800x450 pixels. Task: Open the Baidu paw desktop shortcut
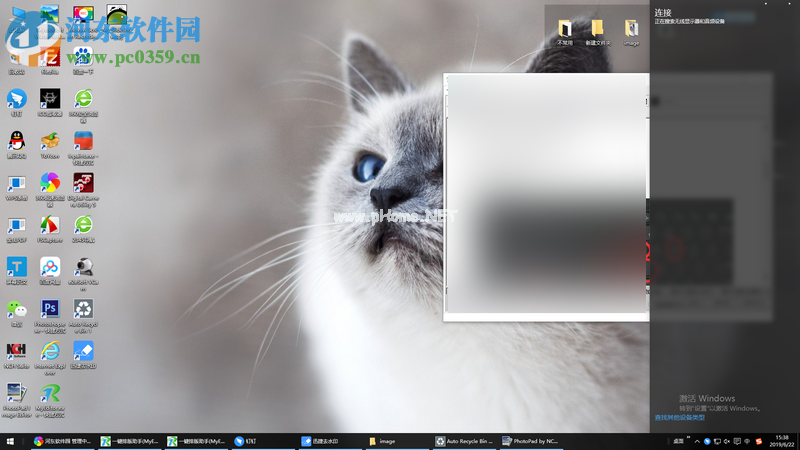(83, 60)
